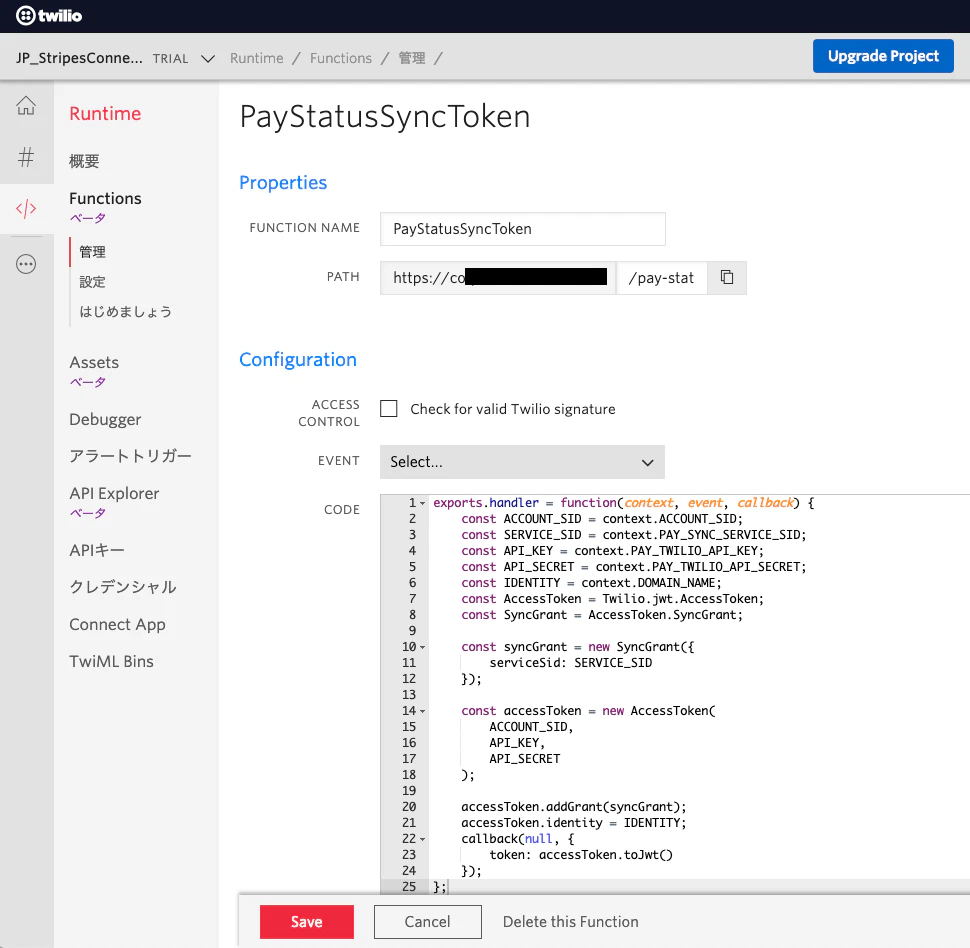Open APIキー in the sidebar
Screen dimensions: 970x948
point(97,550)
